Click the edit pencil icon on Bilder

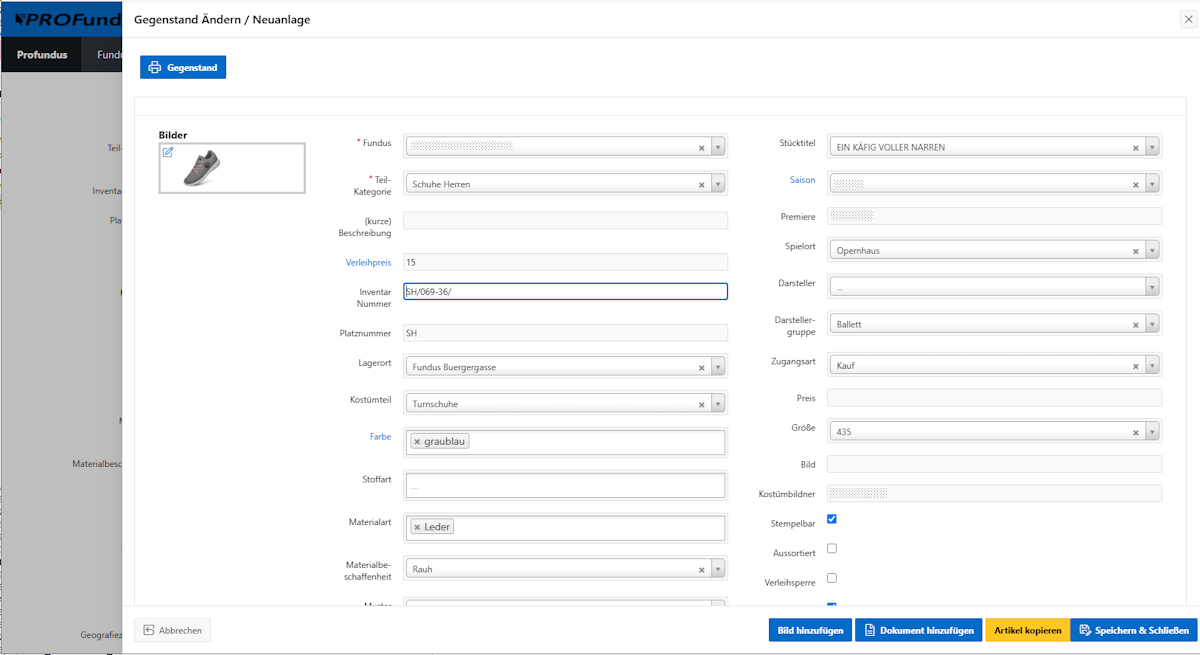168,152
